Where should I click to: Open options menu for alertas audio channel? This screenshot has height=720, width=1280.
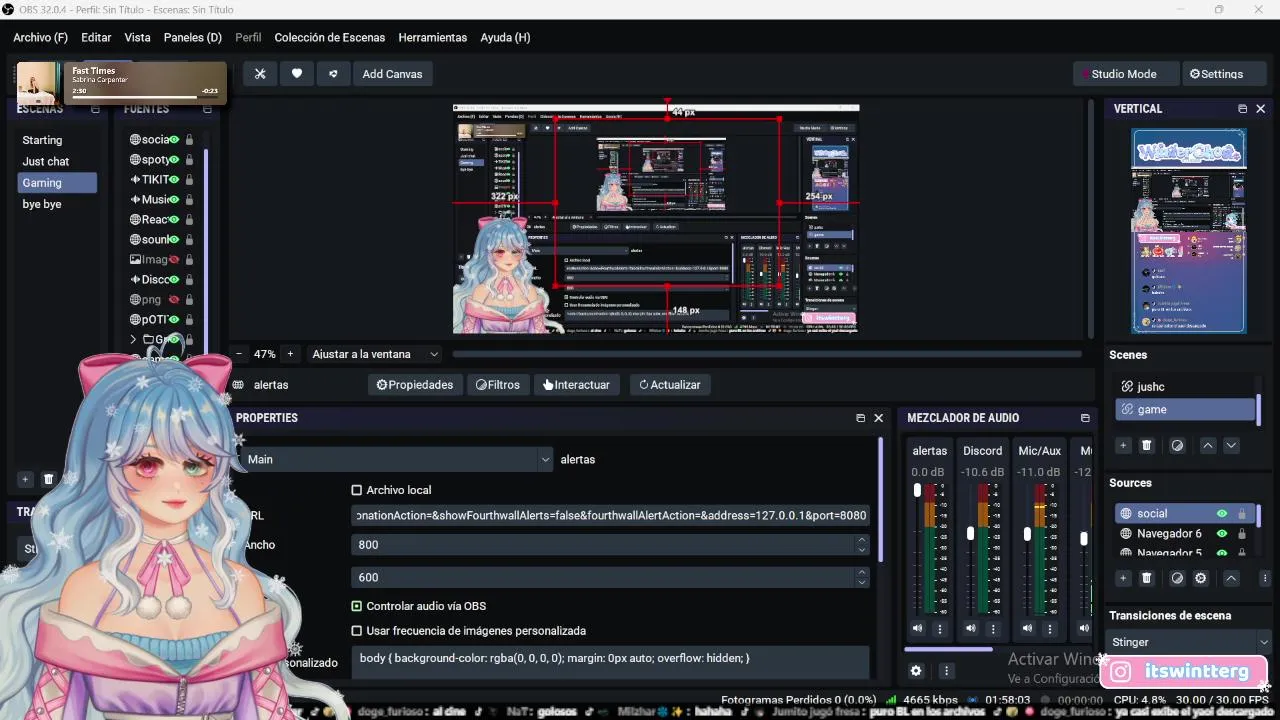940,628
